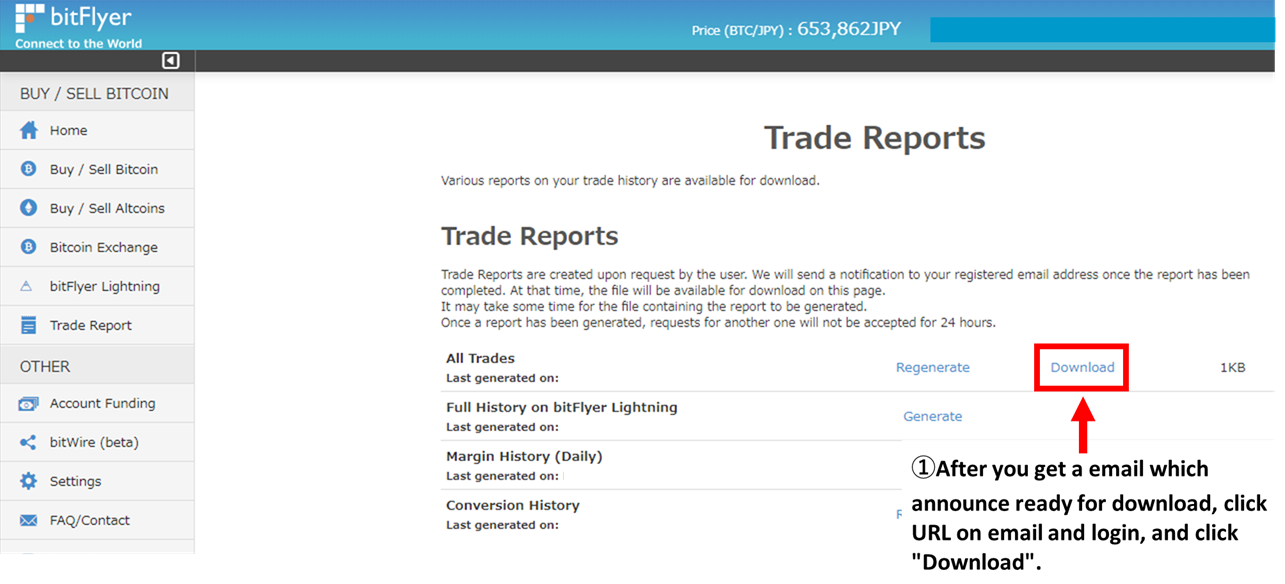Screen dimensions: 1285x584
Task: Click the Settings gear icon
Action: pos(29,481)
